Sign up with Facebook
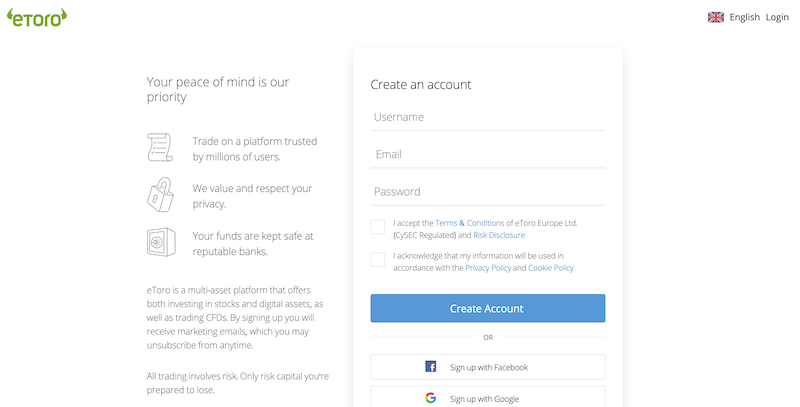800x407 pixels. pos(488,367)
